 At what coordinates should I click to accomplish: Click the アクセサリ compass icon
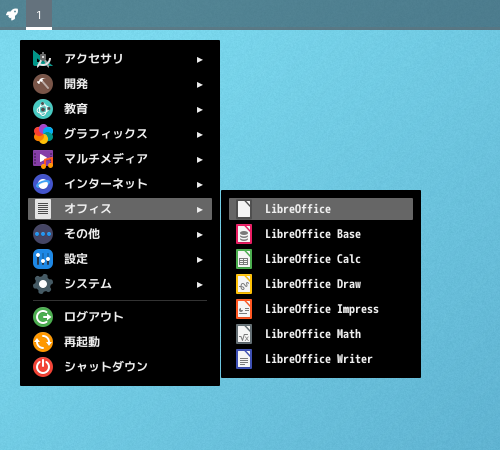point(43,59)
